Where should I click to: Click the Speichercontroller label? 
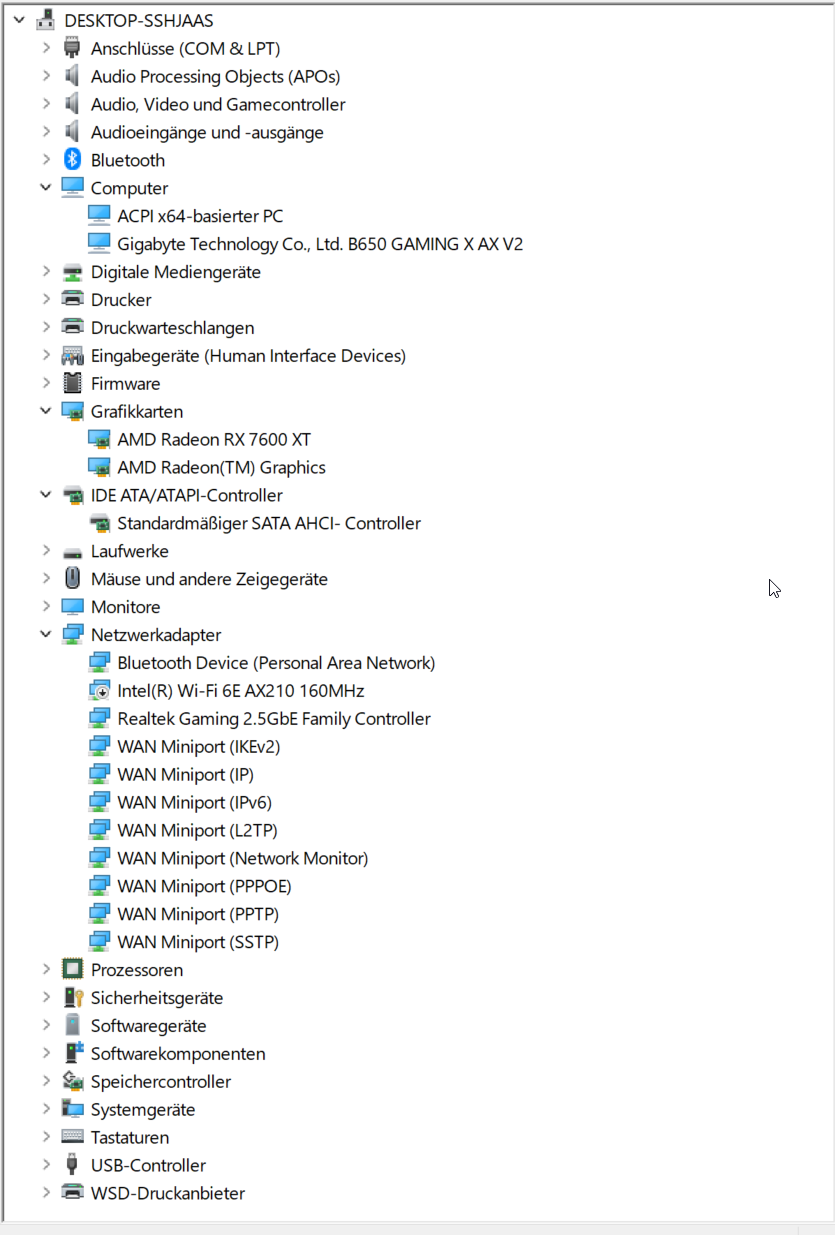(x=161, y=1081)
